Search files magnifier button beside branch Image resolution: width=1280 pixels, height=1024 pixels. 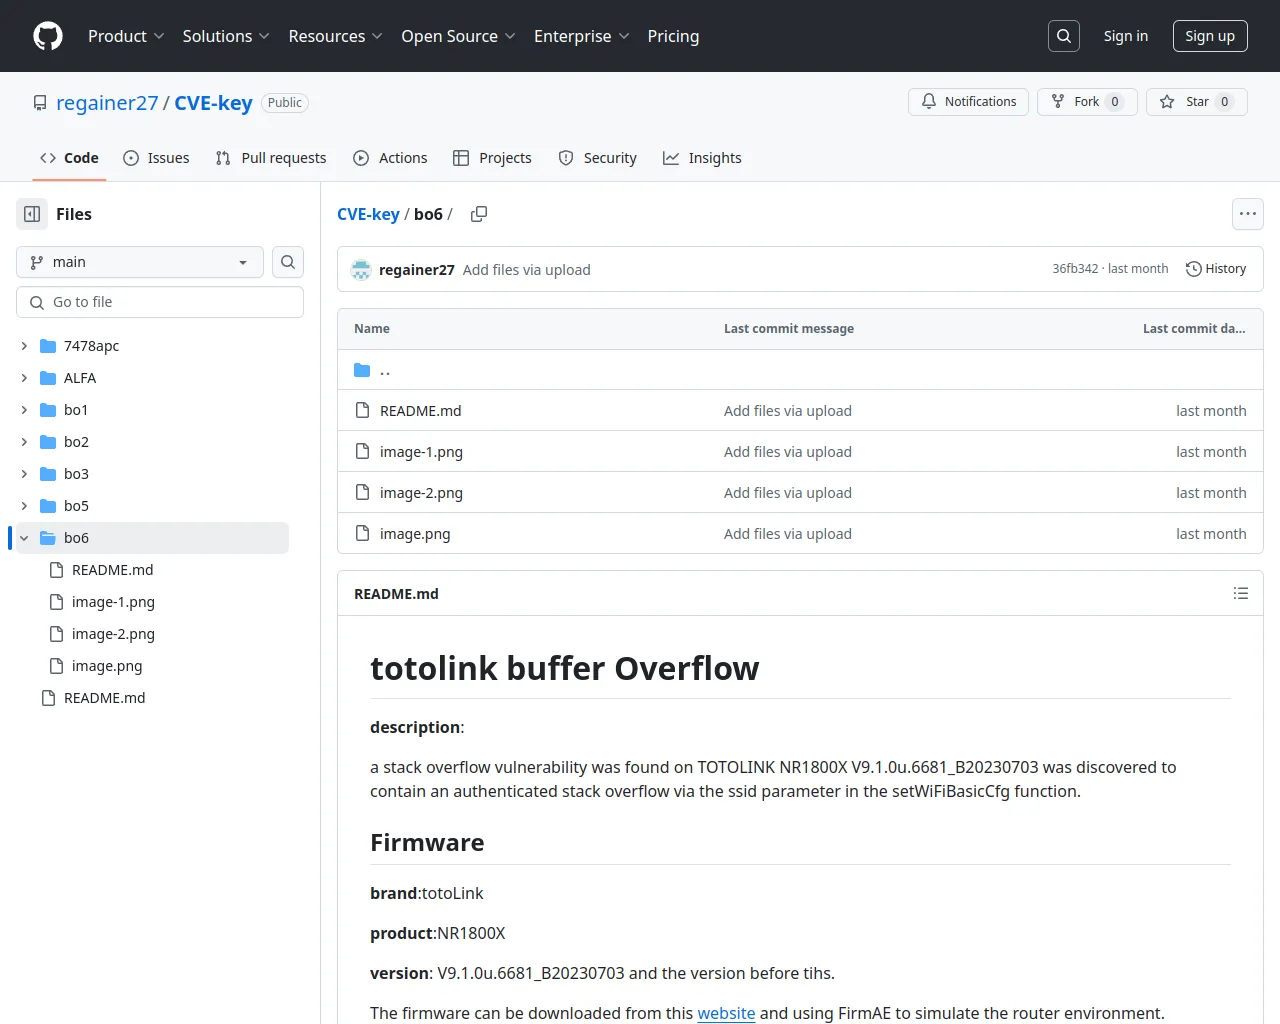pyautogui.click(x=288, y=262)
